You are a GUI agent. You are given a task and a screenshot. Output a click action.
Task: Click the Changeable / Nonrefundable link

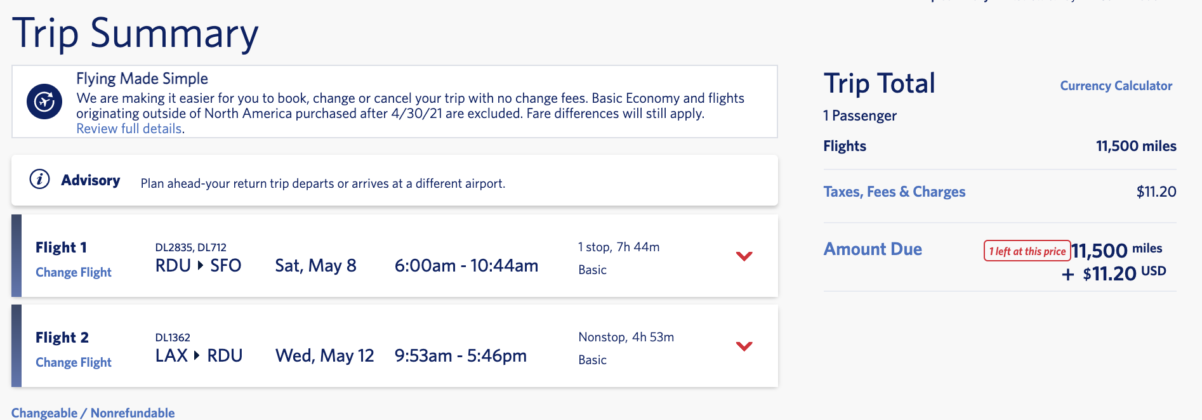(x=93, y=413)
